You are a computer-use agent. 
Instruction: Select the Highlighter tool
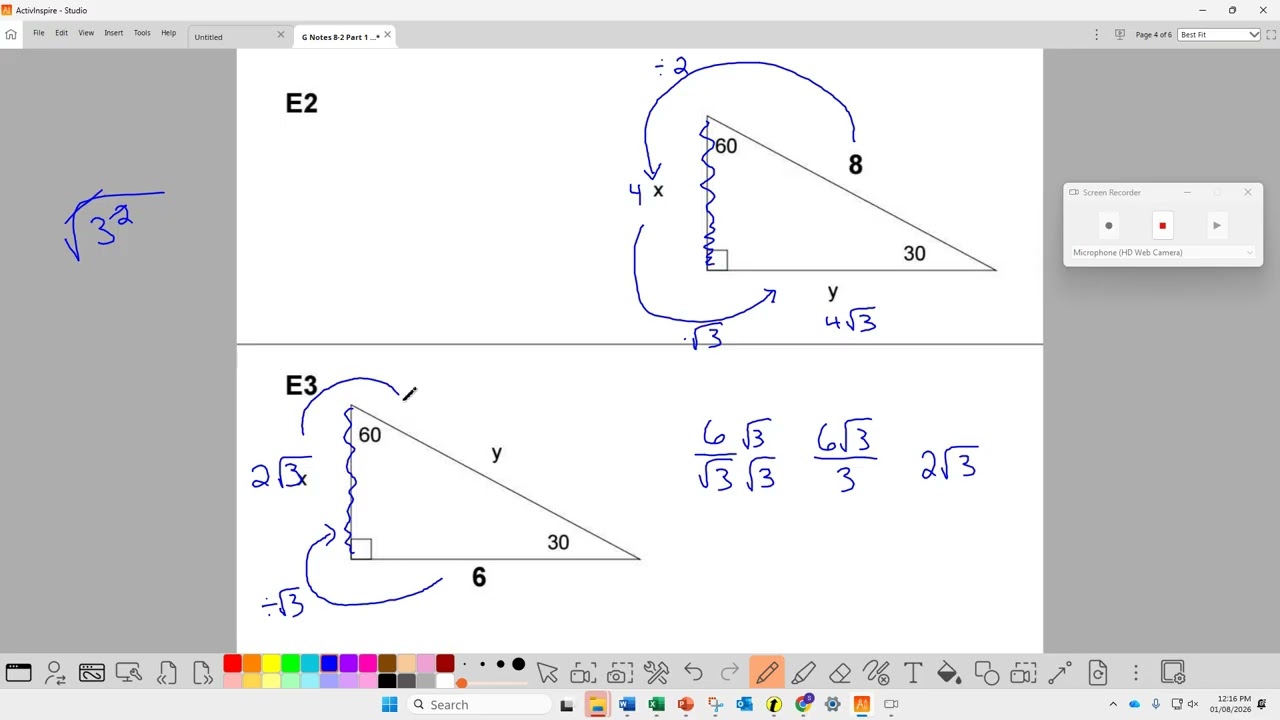(x=804, y=673)
